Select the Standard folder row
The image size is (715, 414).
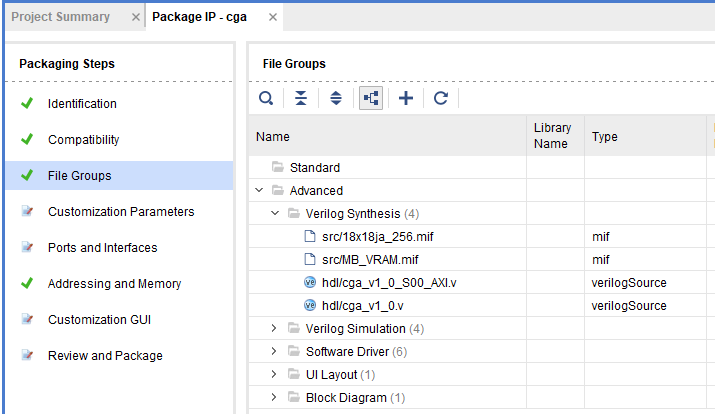point(388,167)
